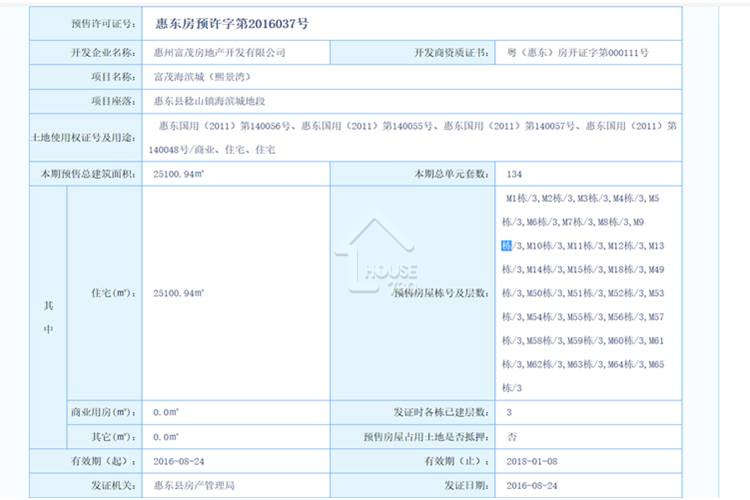
Task: Click the 预售房屋占用土地是否抵押 label
Action: pyautogui.click(x=426, y=437)
